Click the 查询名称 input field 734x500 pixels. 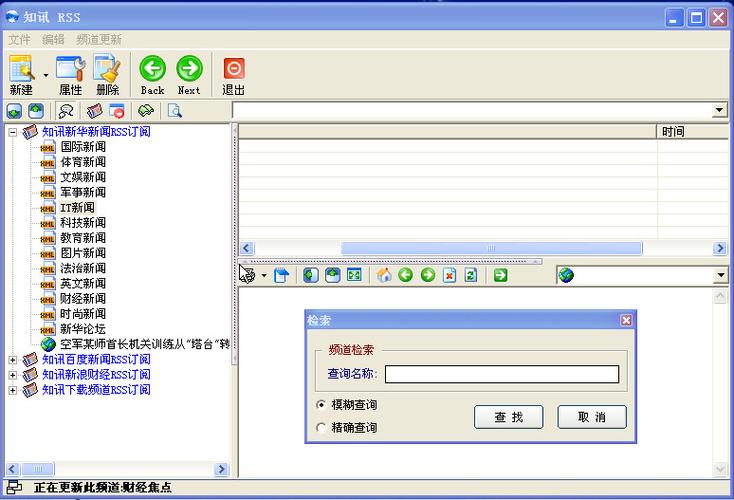pos(502,374)
